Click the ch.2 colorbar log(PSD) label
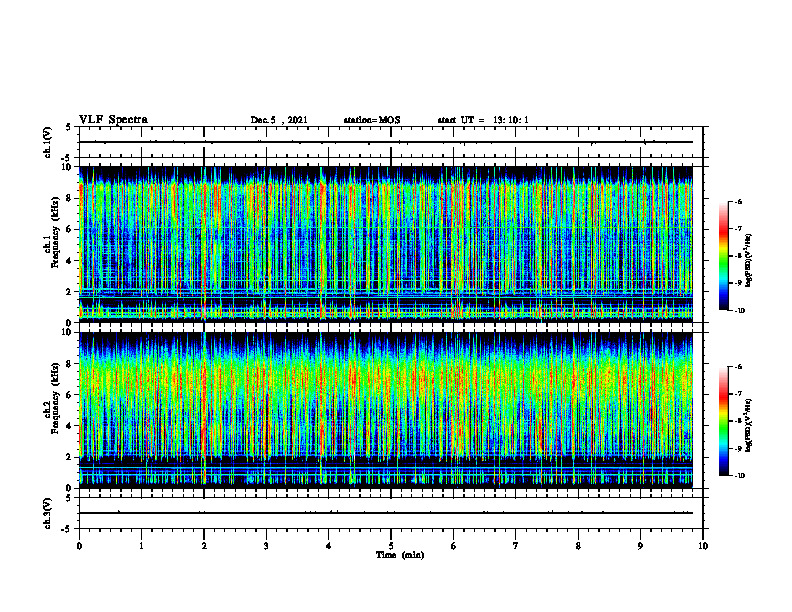 [x=749, y=425]
